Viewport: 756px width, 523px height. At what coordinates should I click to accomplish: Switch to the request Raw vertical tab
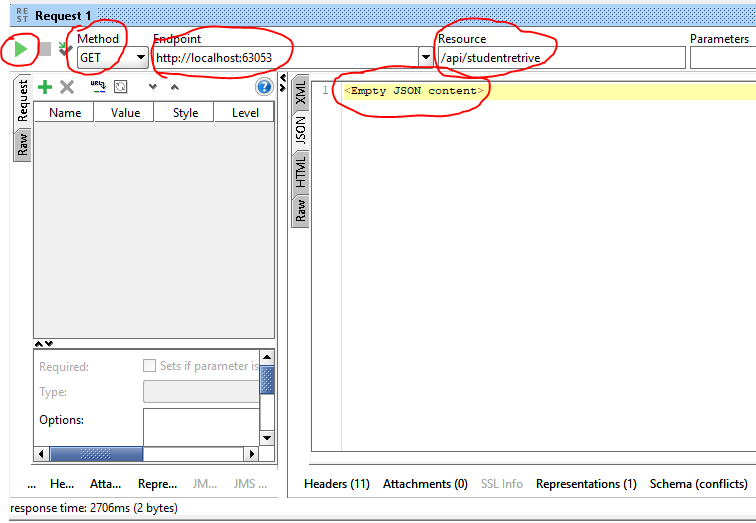click(23, 145)
